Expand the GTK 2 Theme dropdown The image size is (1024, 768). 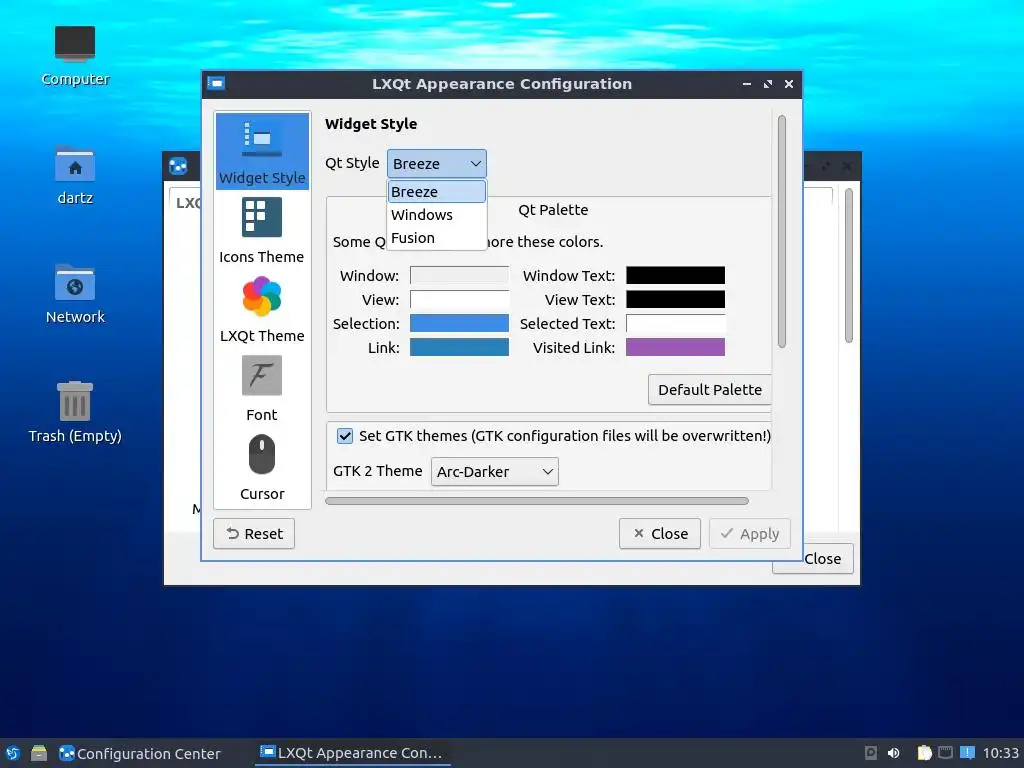pos(494,472)
